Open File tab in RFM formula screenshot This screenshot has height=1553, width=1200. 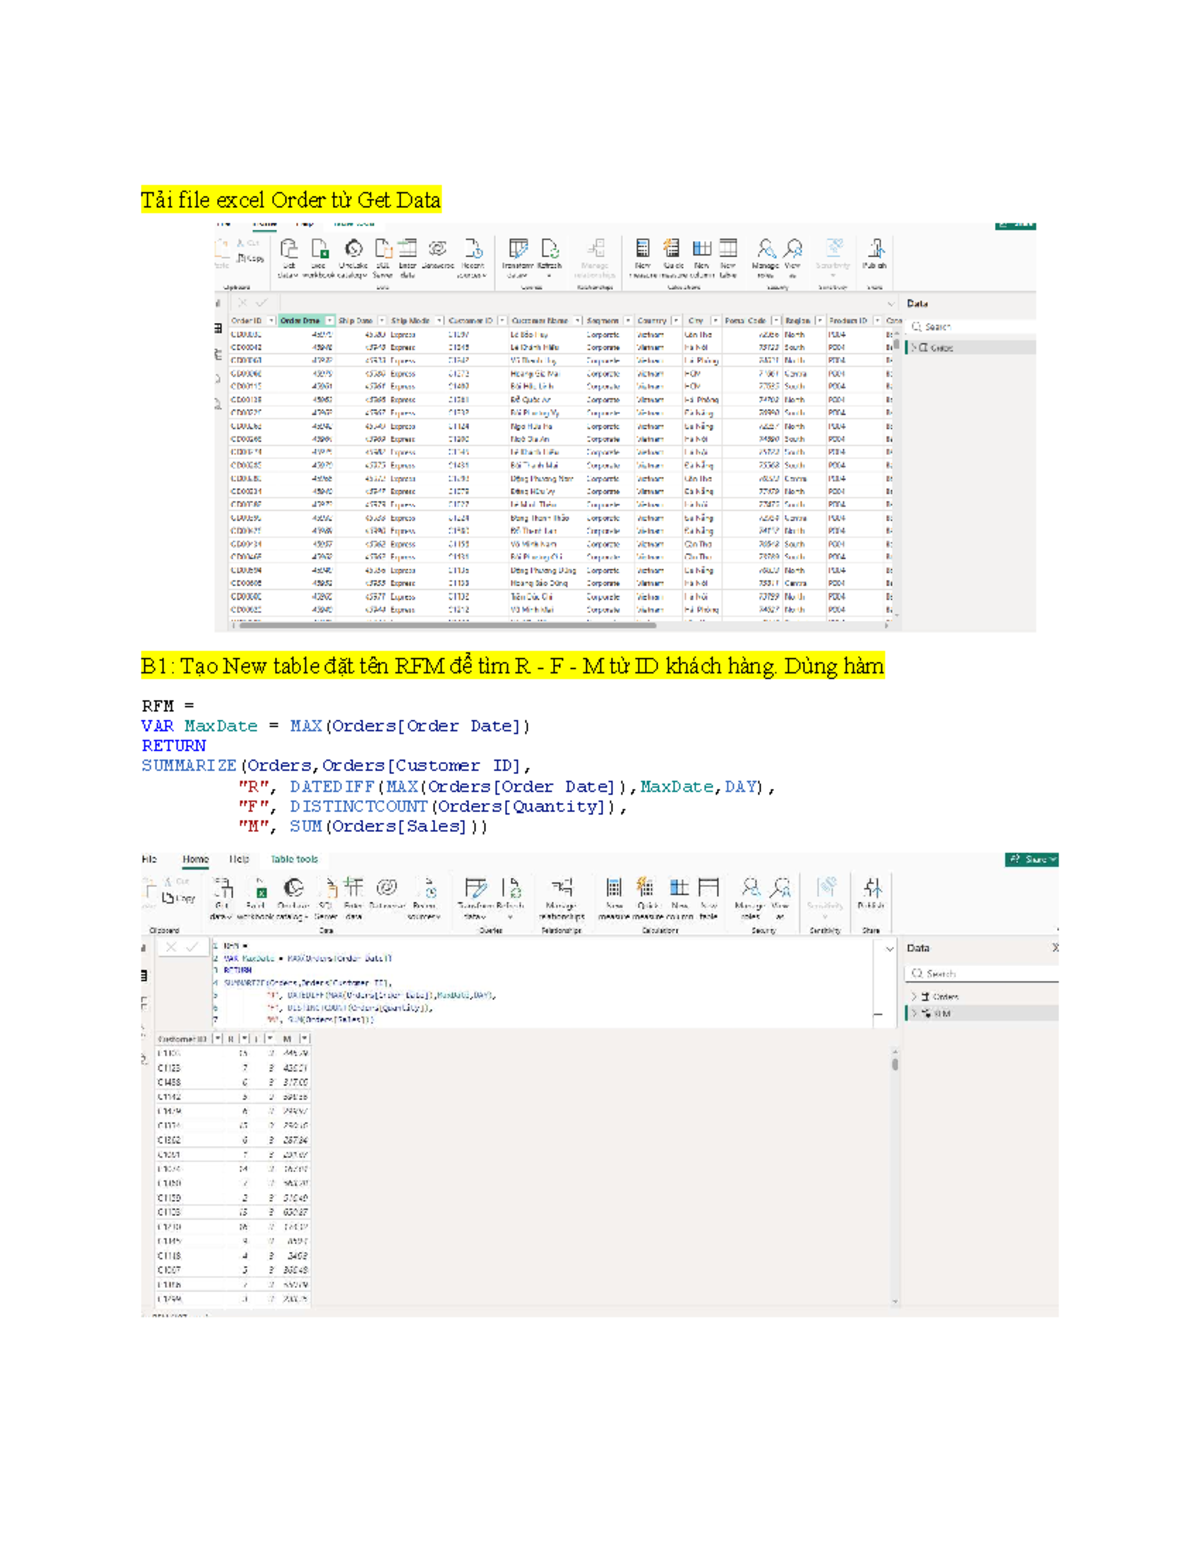click(149, 859)
